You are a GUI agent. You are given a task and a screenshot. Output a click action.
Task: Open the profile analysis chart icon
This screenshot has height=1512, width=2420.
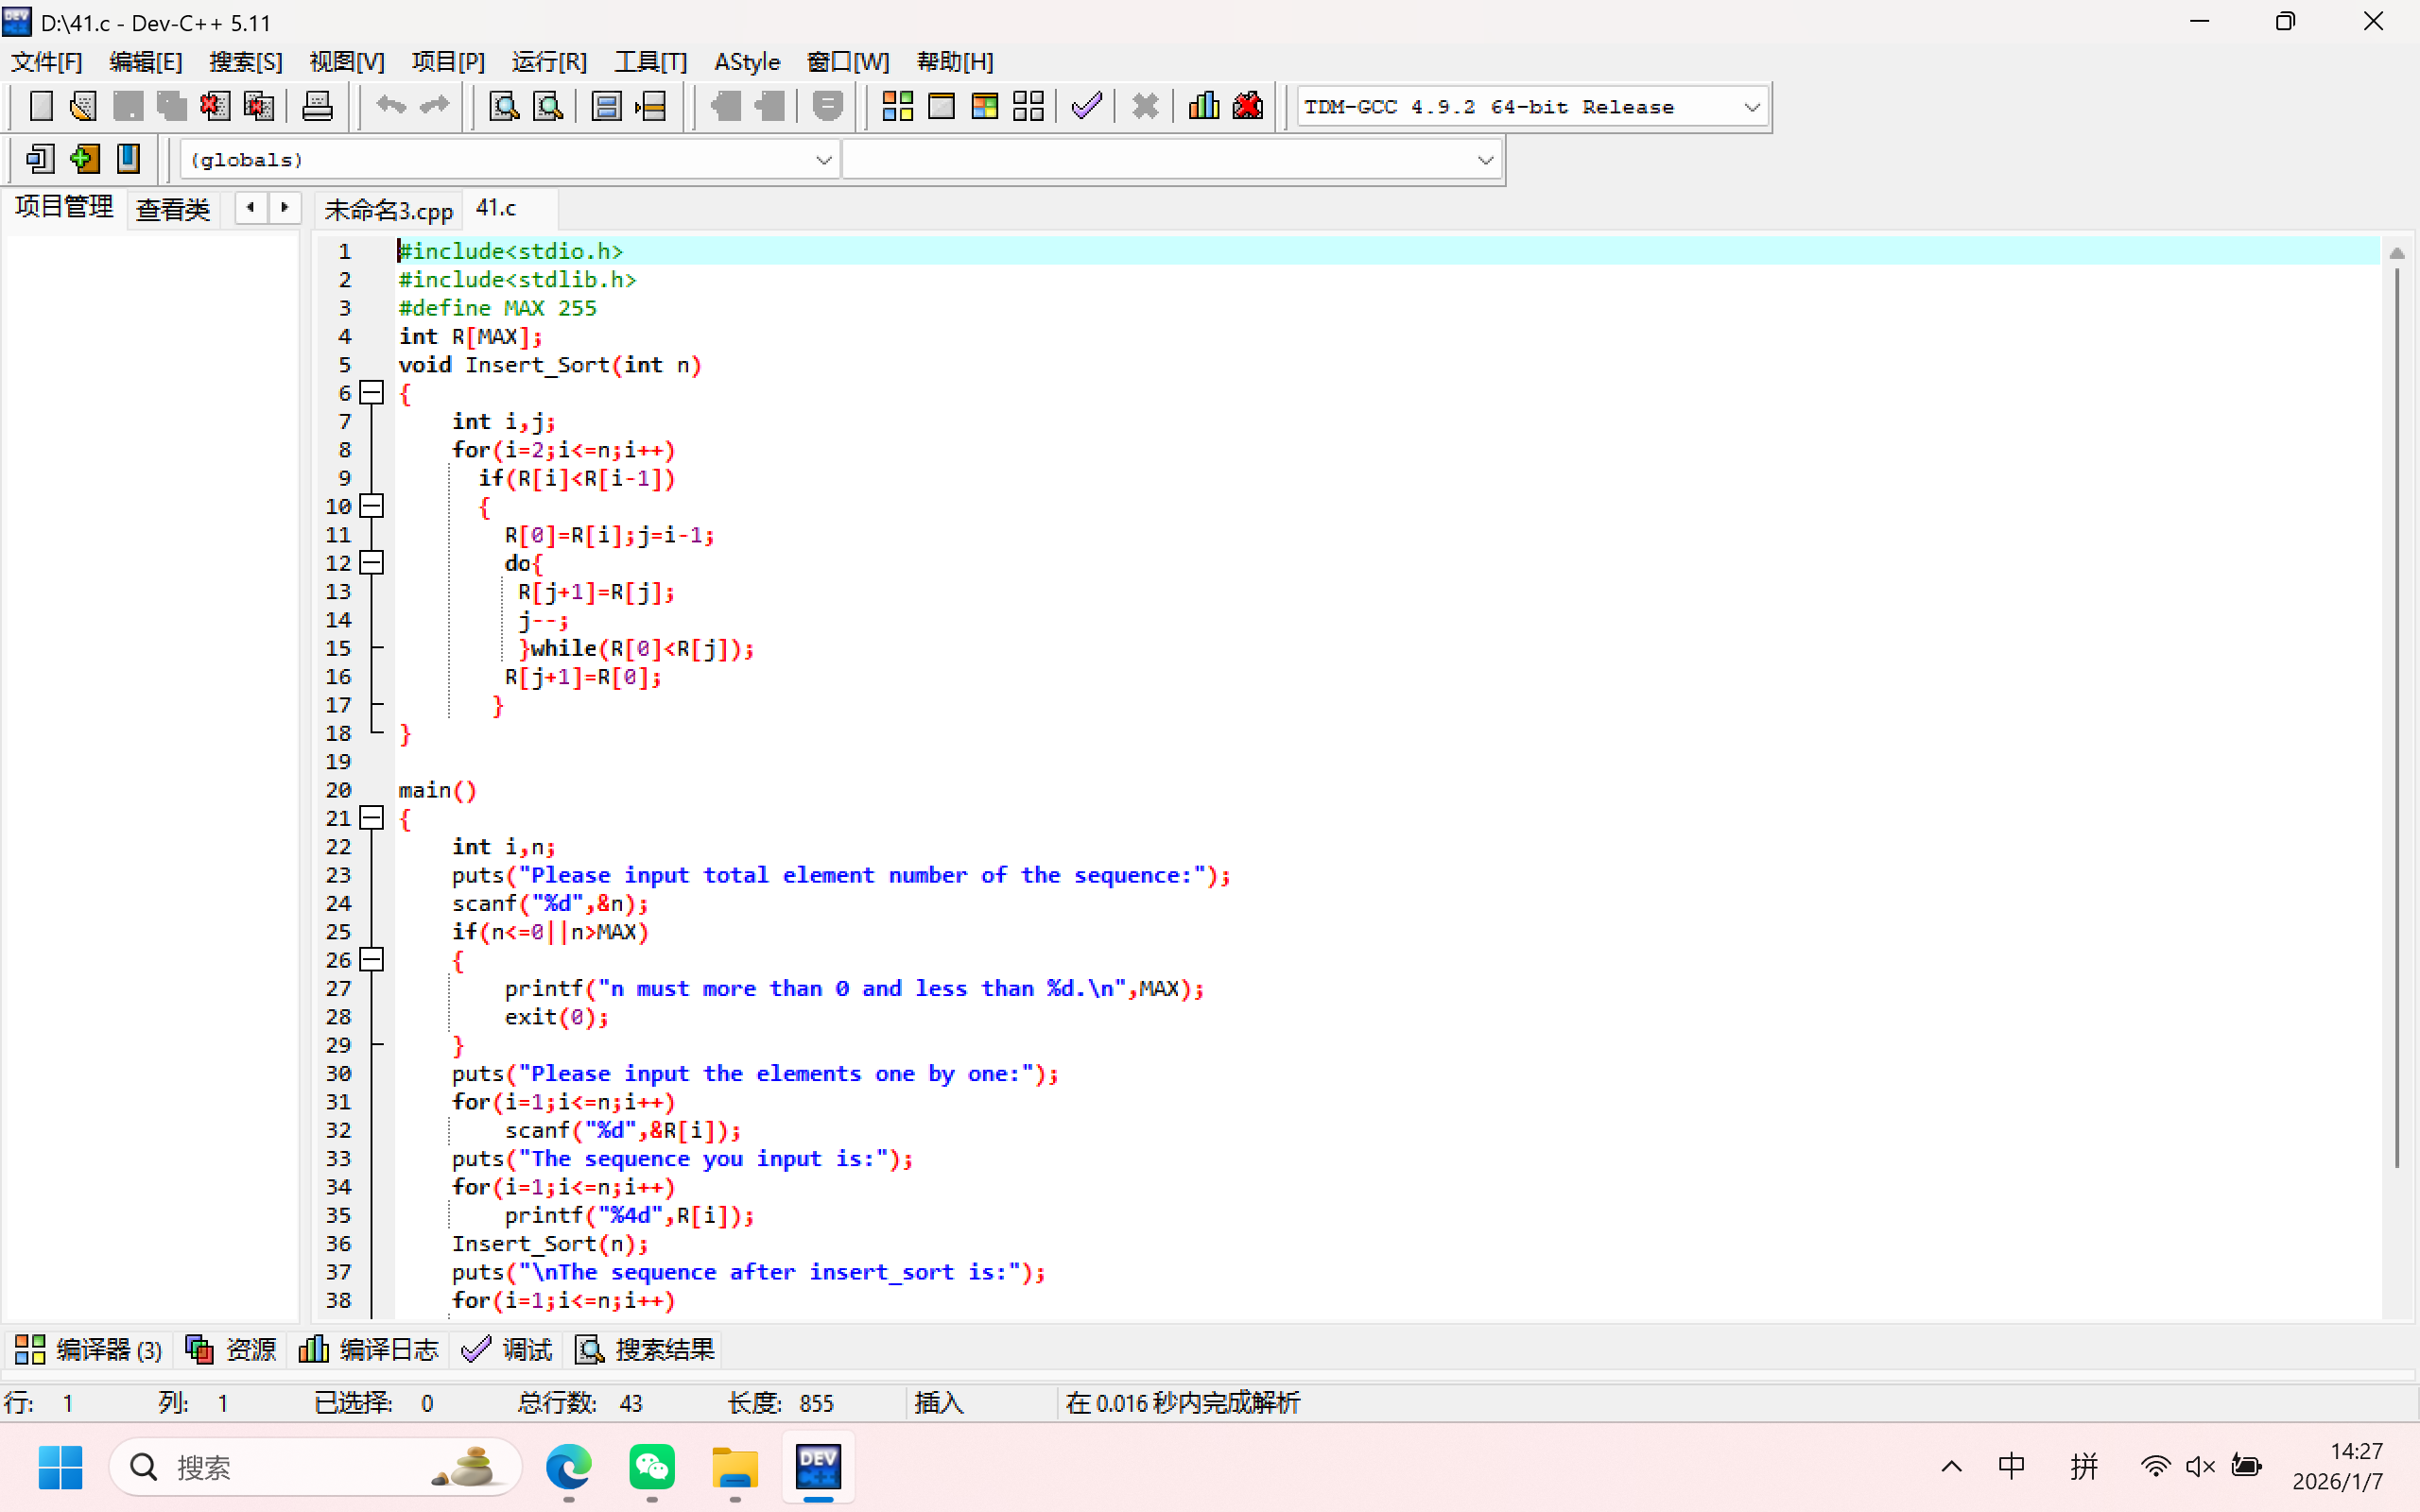[x=1203, y=106]
